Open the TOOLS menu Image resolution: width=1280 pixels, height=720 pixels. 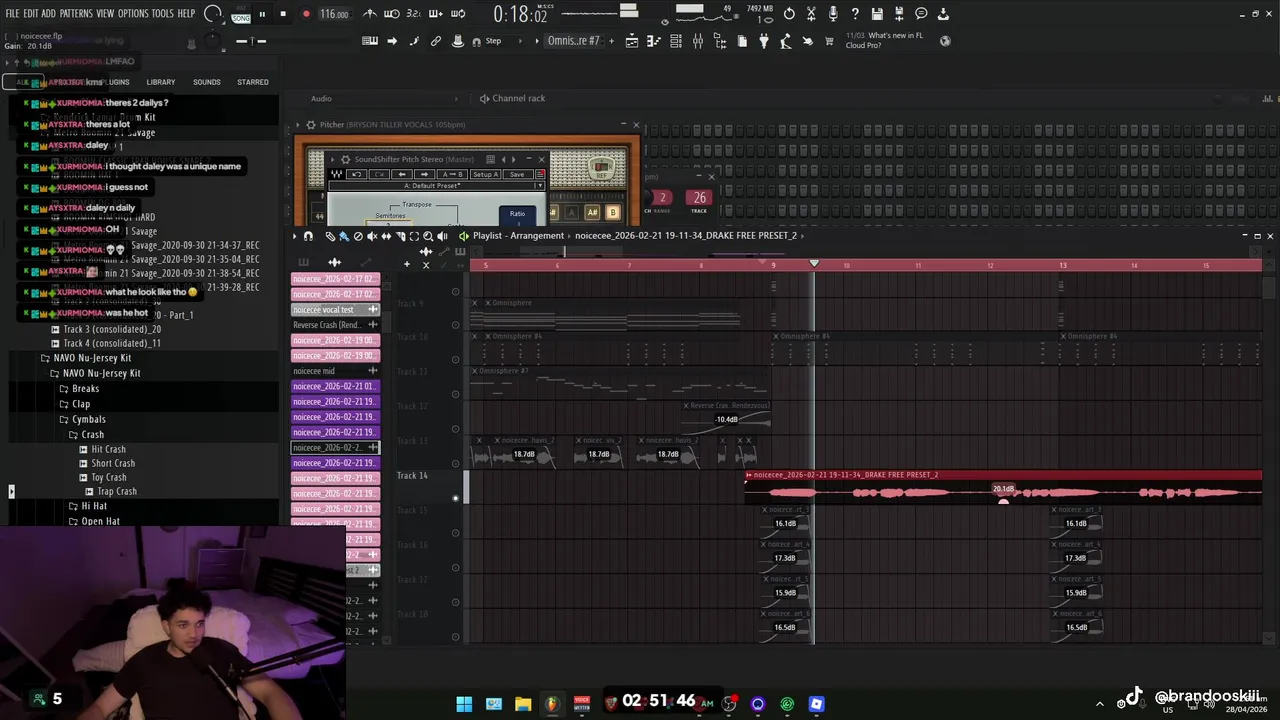click(x=163, y=14)
